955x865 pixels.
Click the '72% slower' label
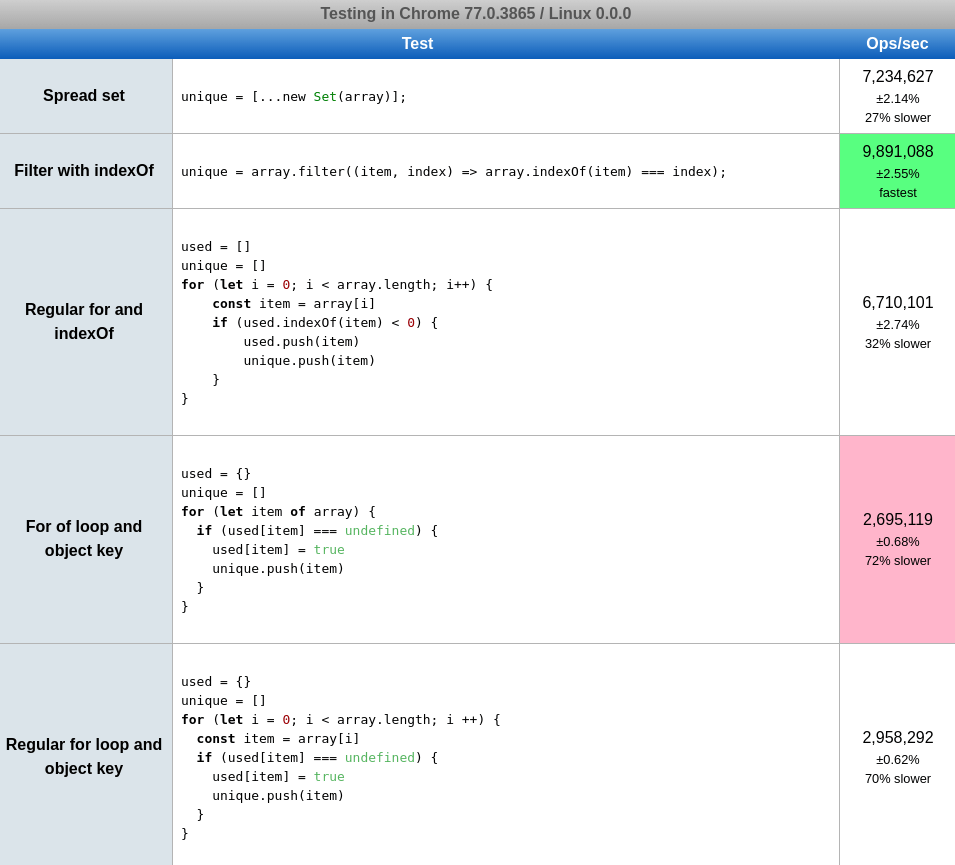[897, 560]
